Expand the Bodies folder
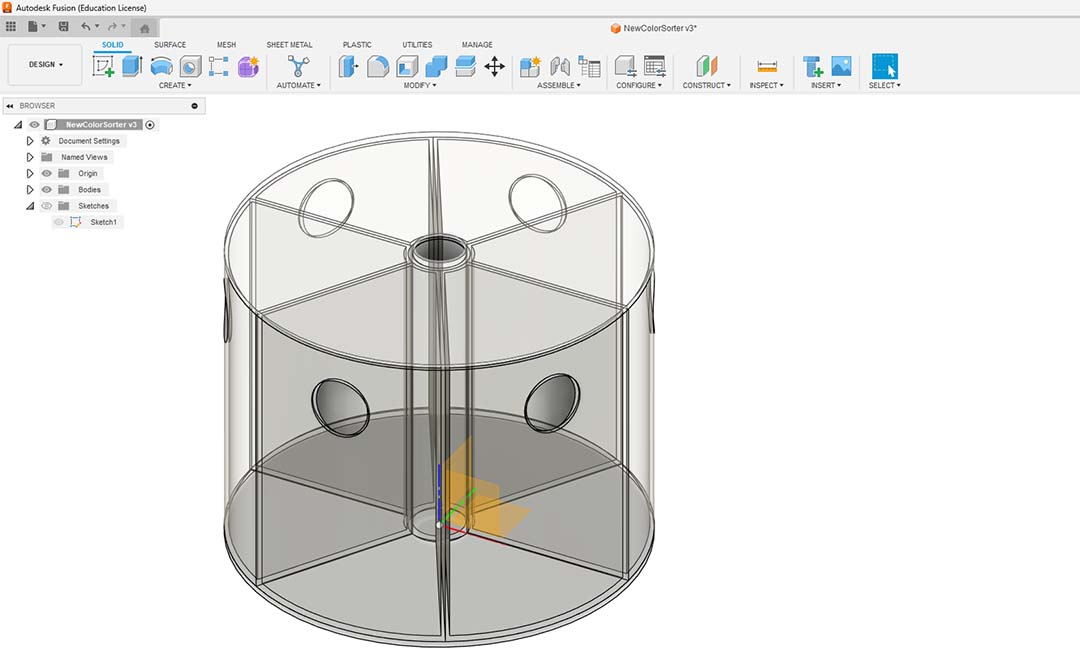 click(x=30, y=189)
